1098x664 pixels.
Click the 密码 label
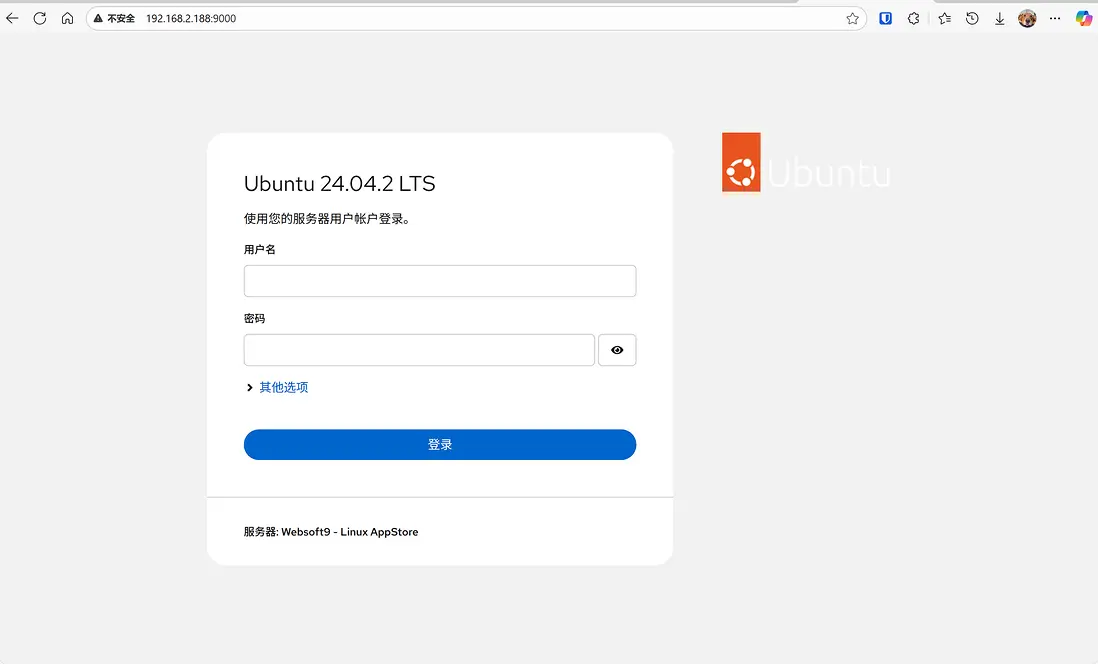pos(254,318)
